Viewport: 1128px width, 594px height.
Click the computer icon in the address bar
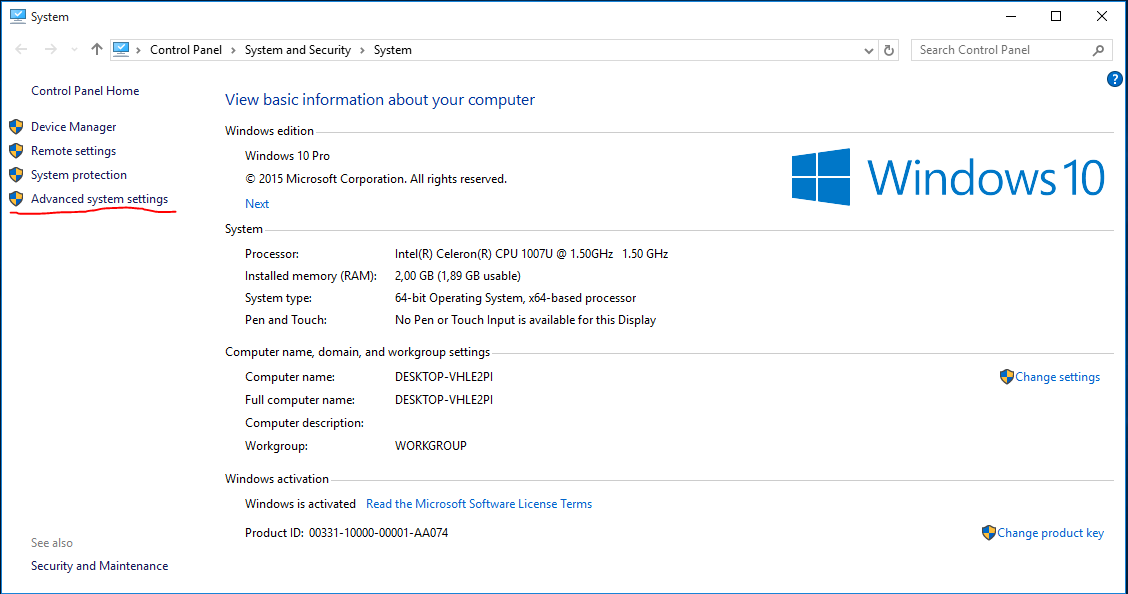point(122,49)
